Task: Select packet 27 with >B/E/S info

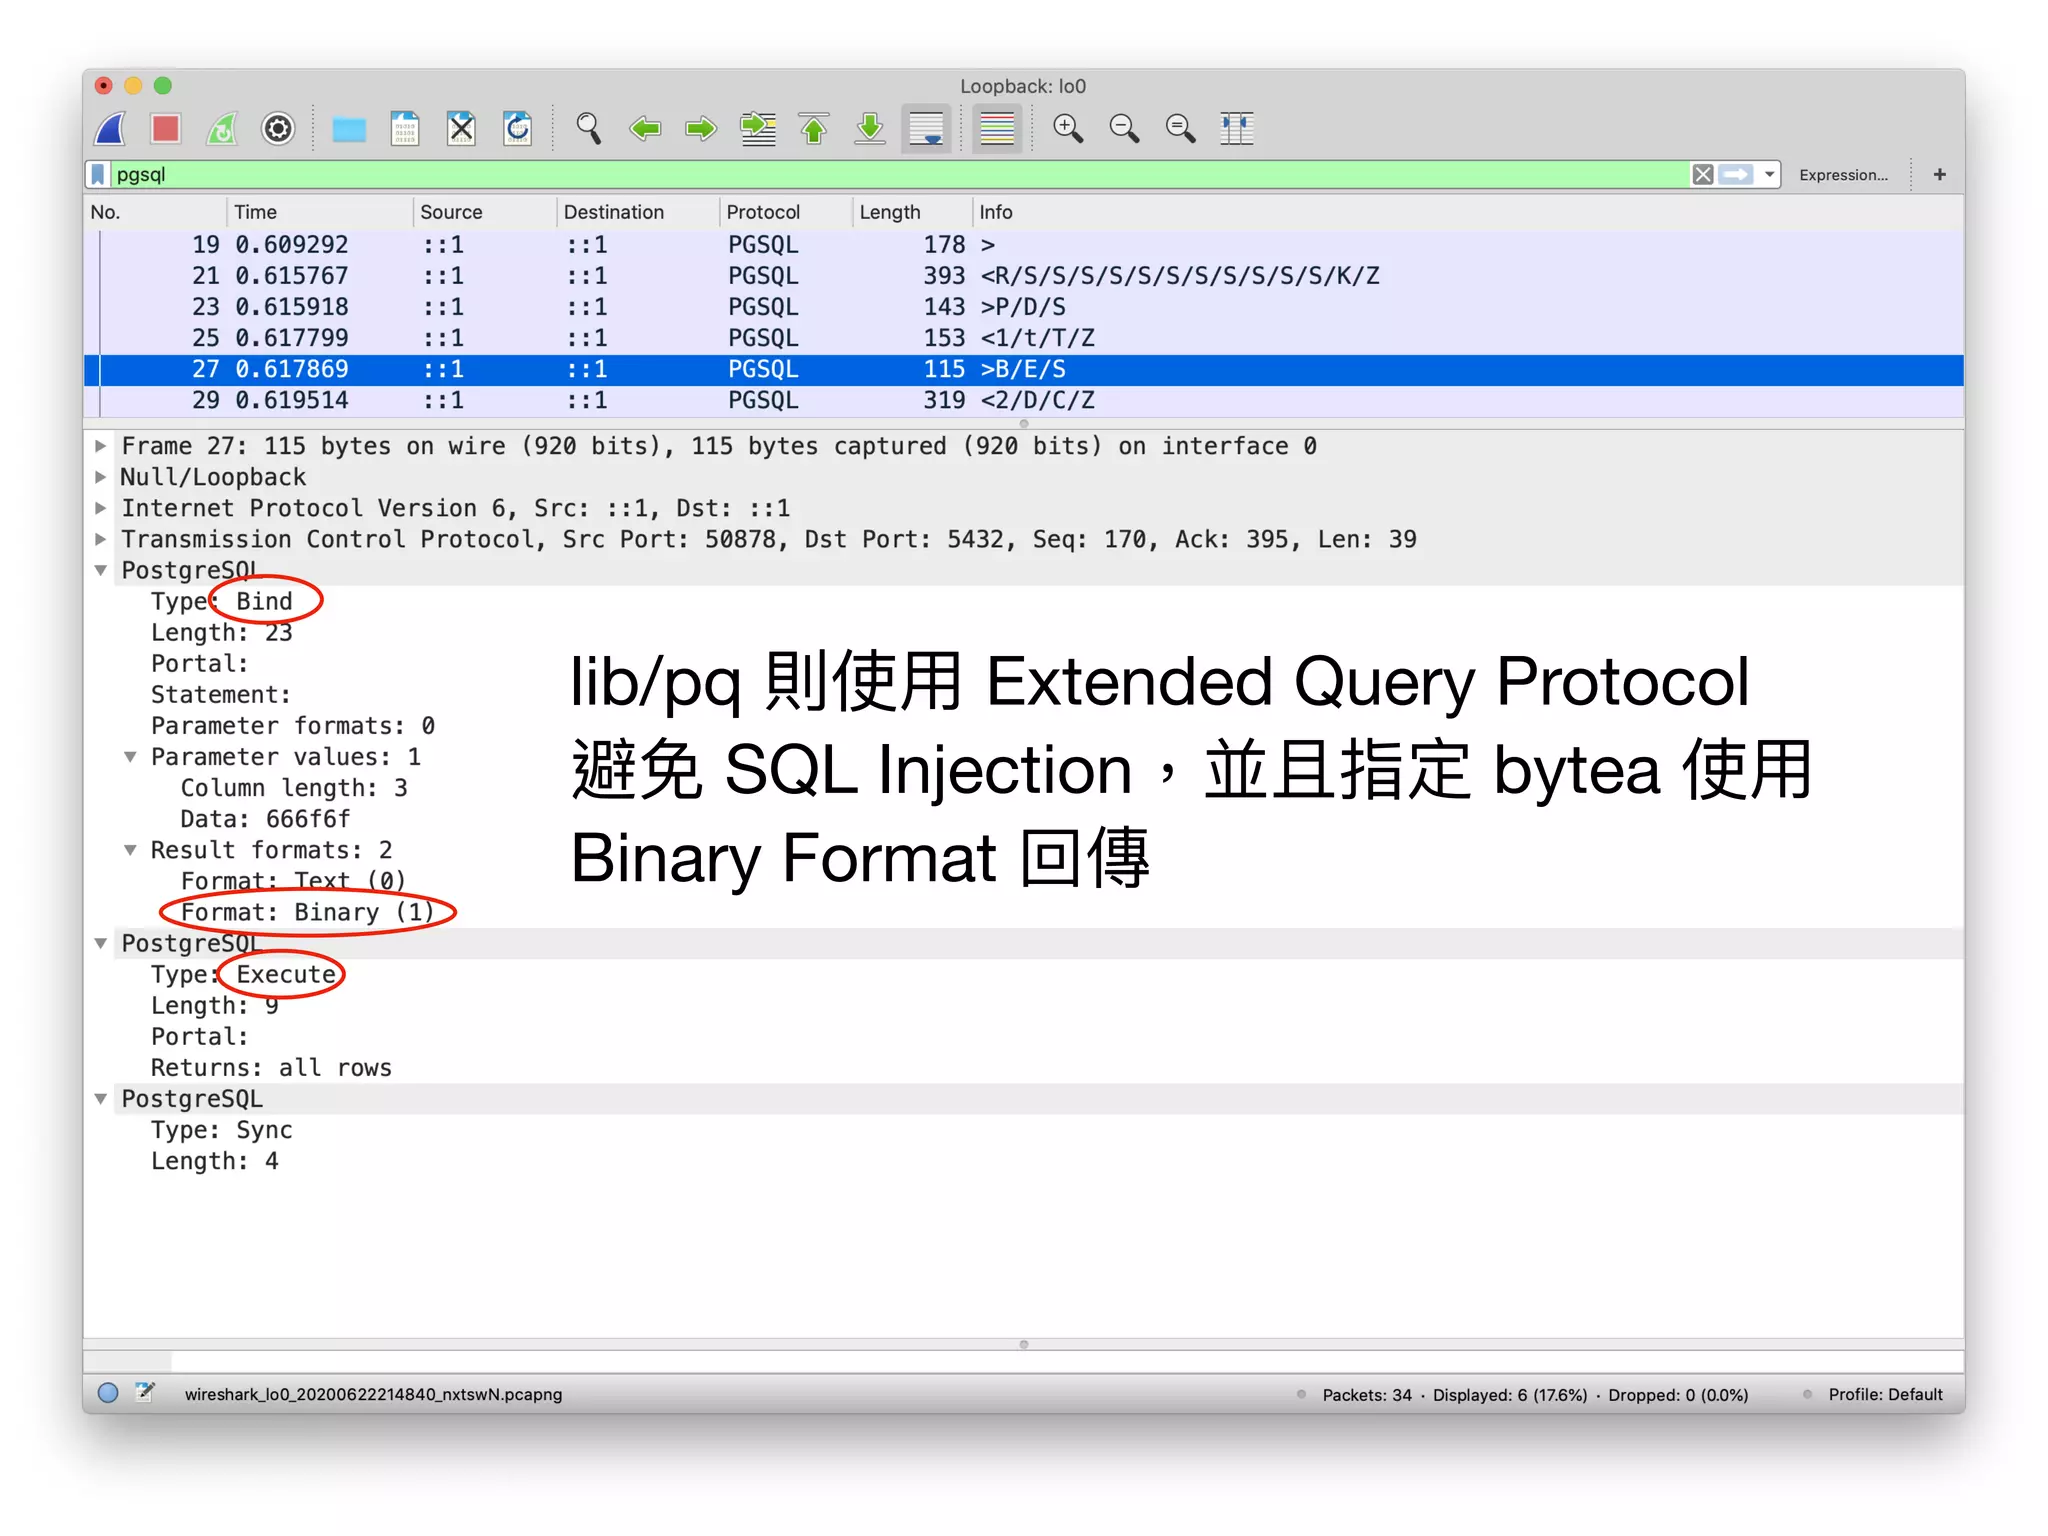Action: (x=1024, y=370)
